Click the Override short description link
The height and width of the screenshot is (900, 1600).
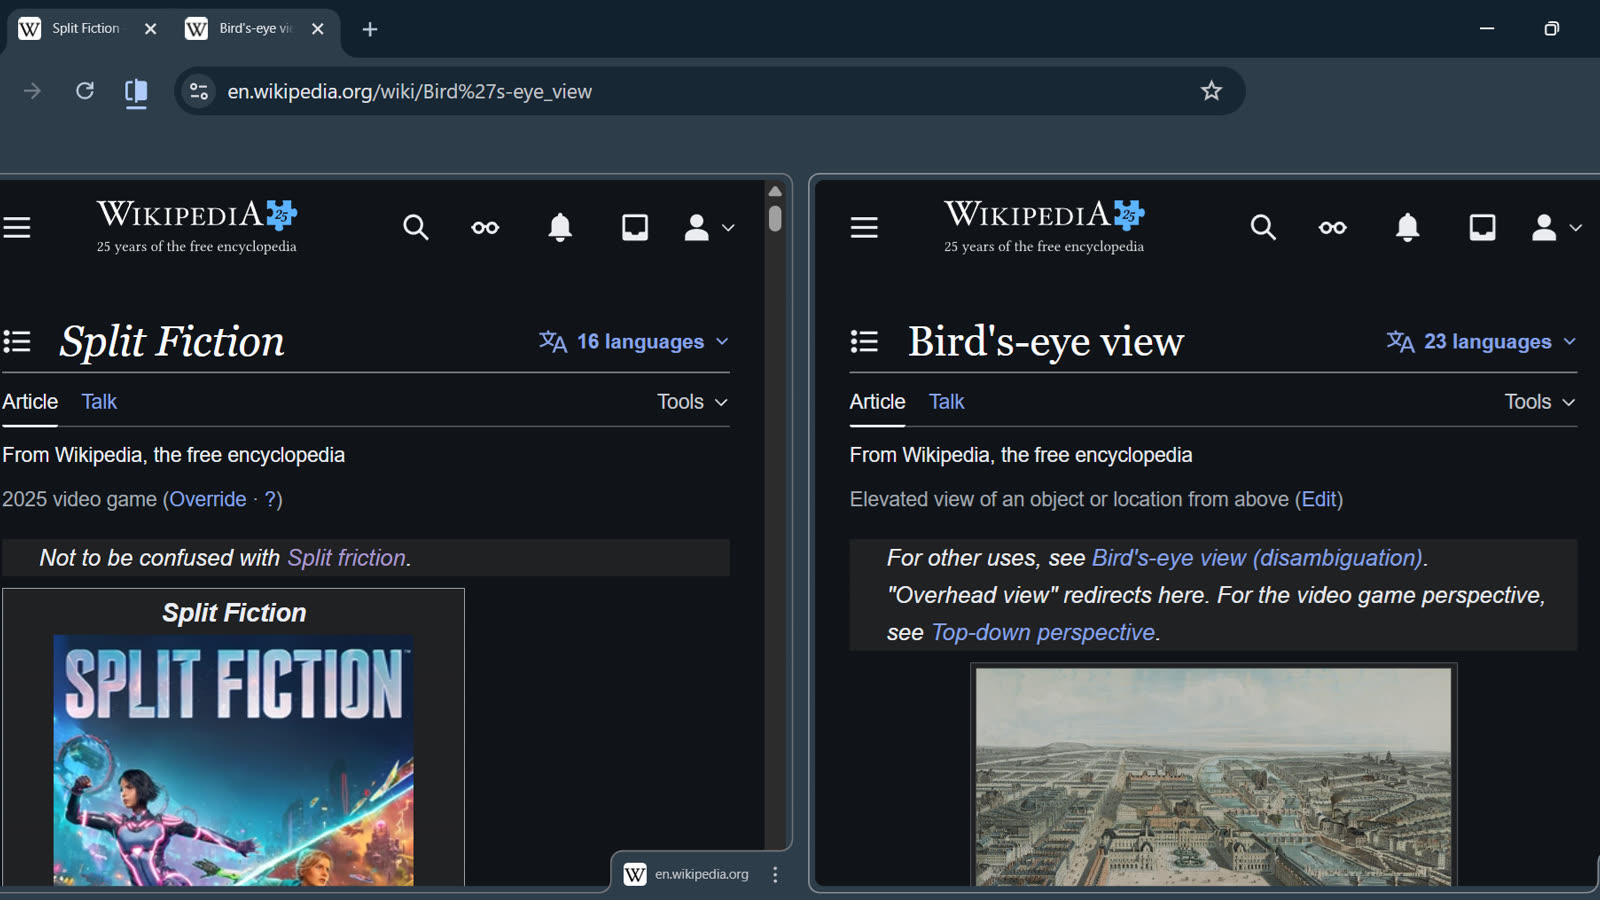[208, 499]
